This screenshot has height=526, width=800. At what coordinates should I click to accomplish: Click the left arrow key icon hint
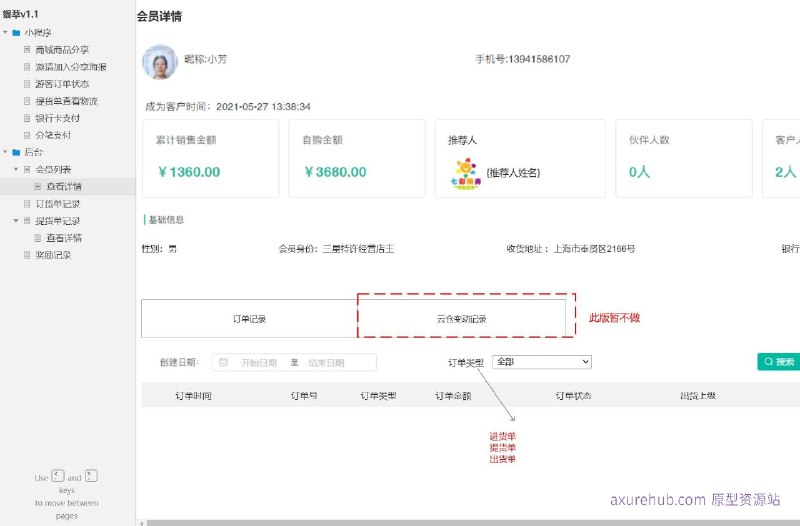(x=58, y=476)
